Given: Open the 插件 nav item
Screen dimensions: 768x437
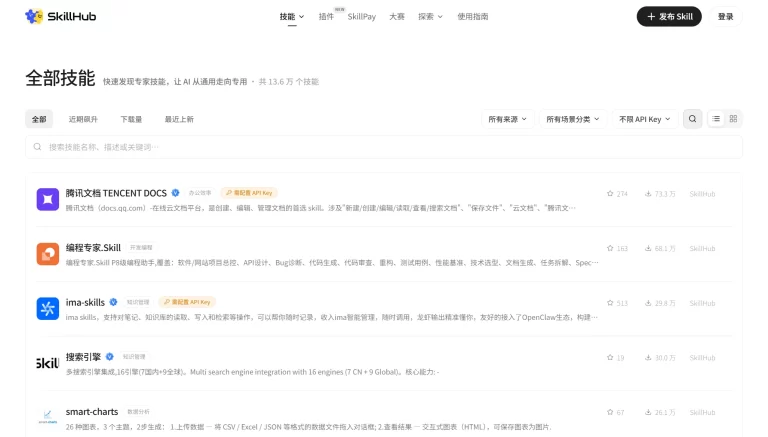Looking at the screenshot, I should 326,17.
